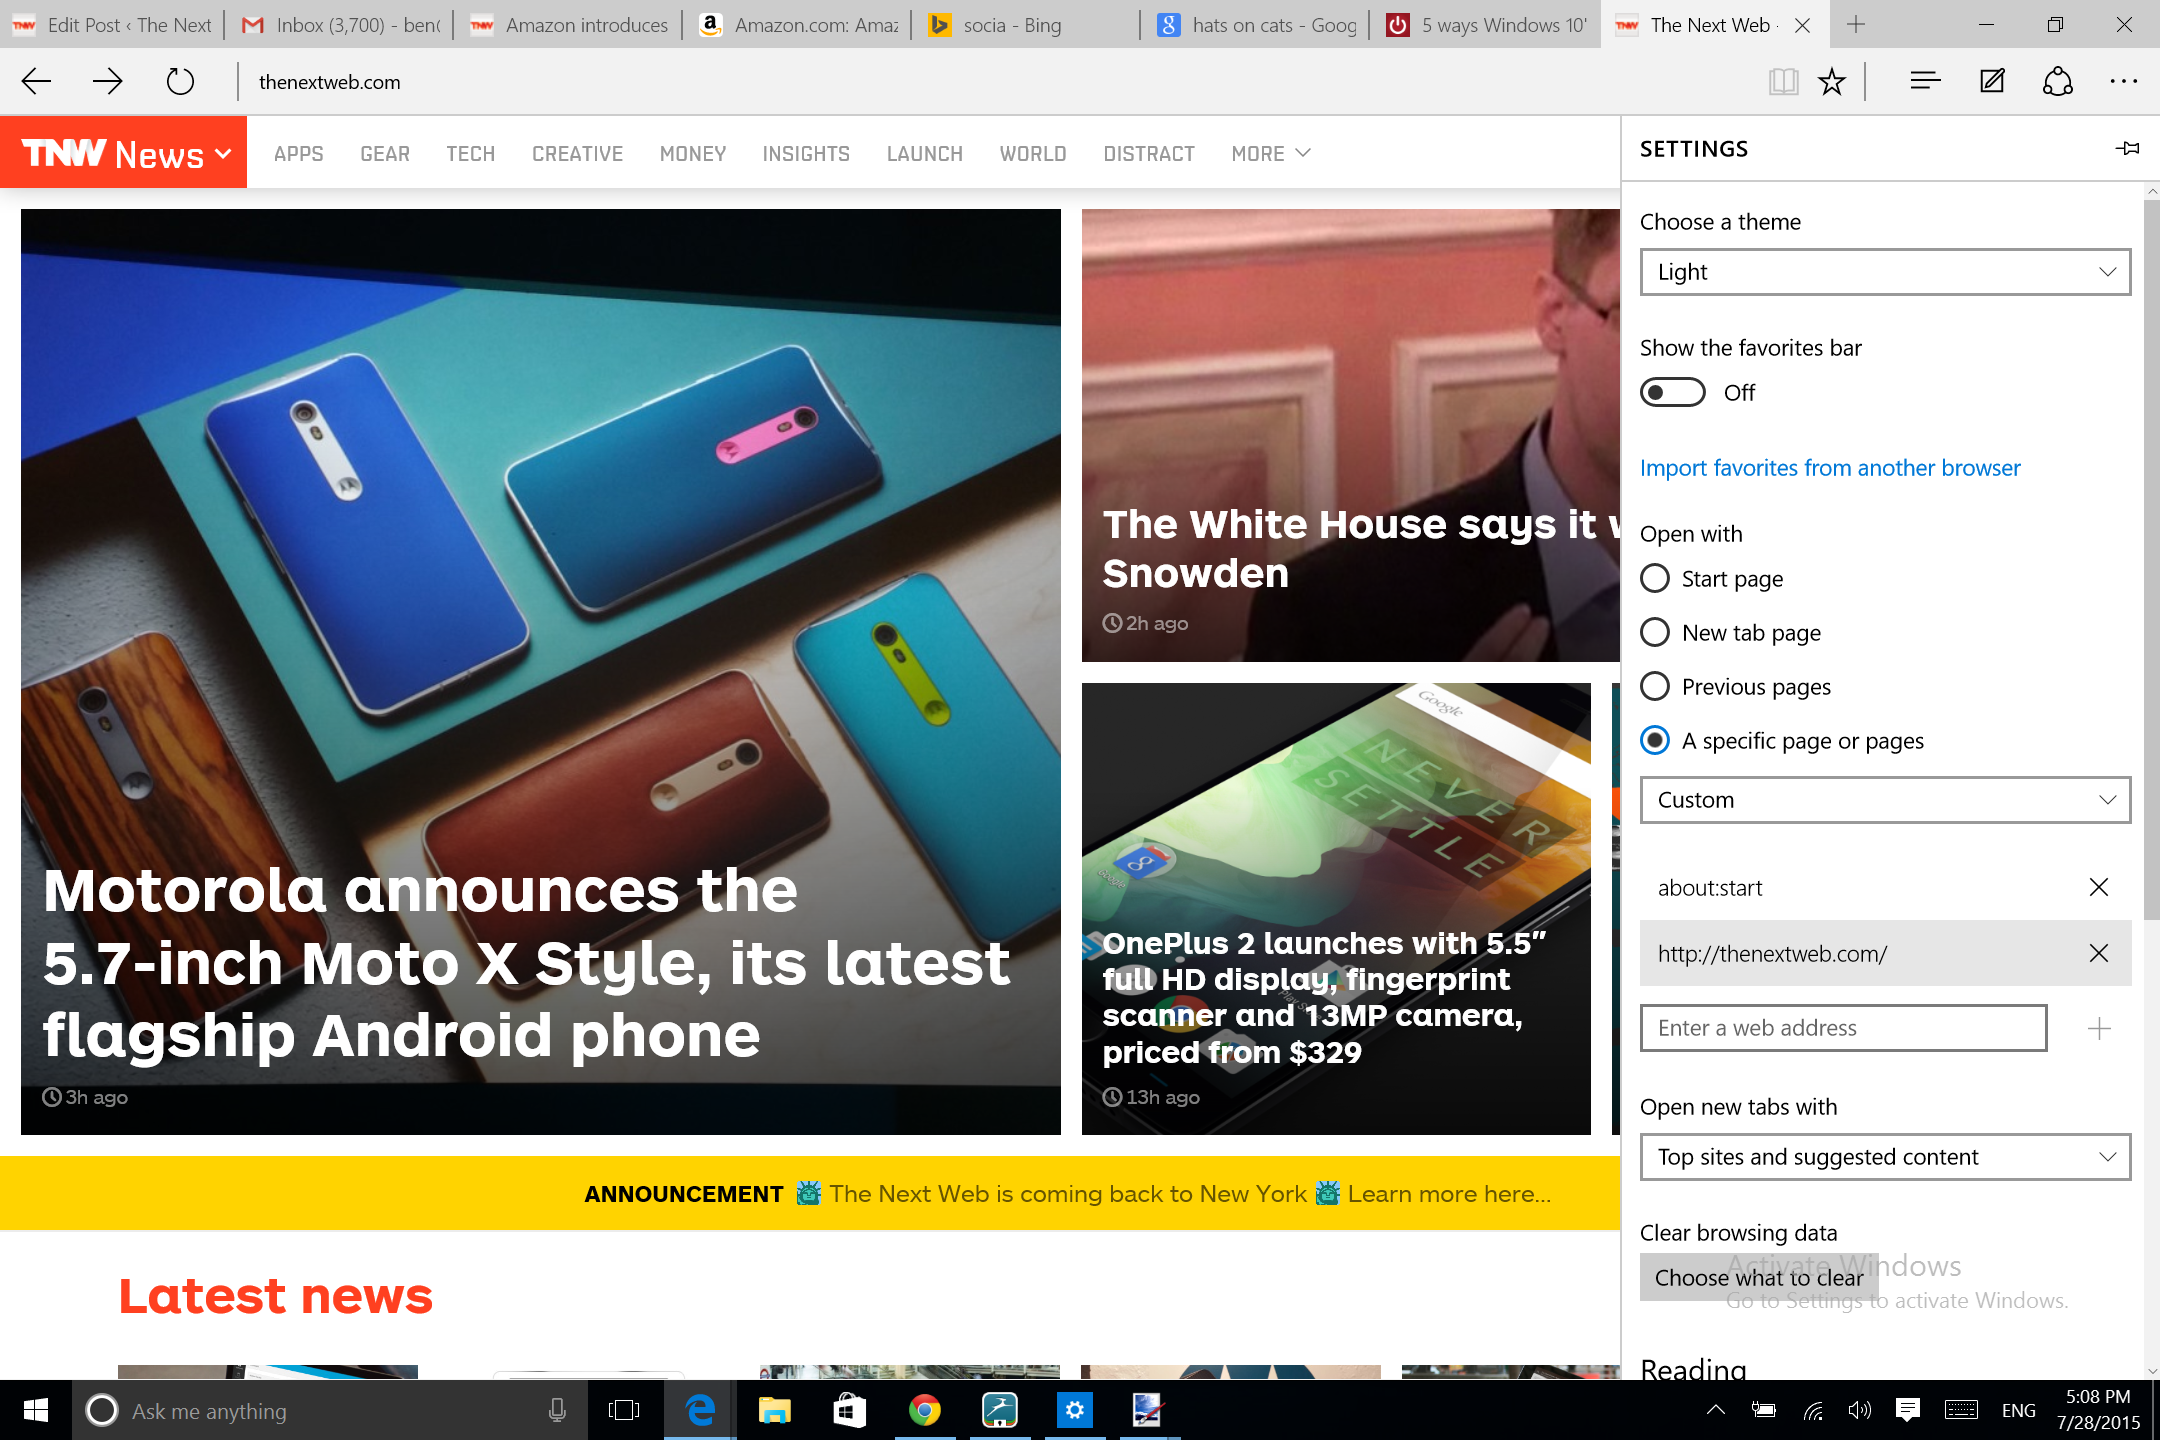The image size is (2160, 1440).
Task: Switch to Amazon.com tab
Action: pyautogui.click(x=798, y=25)
